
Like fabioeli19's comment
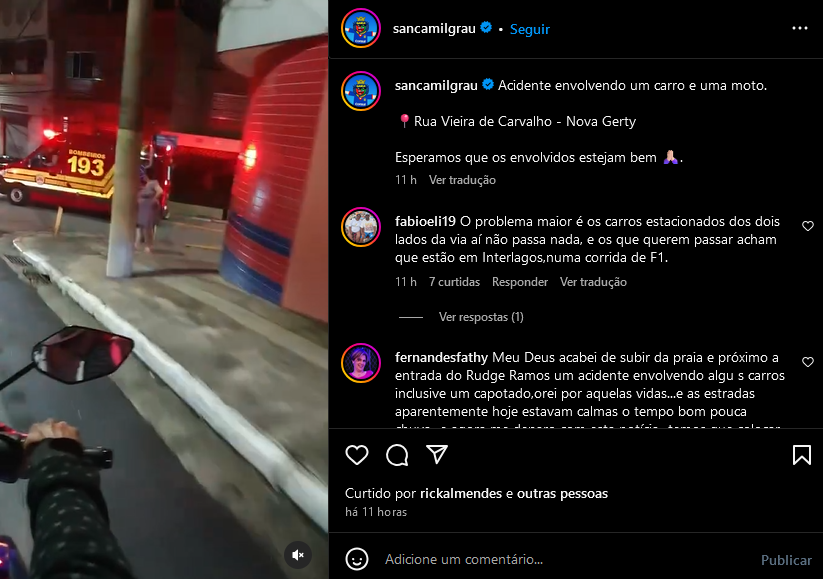click(808, 226)
